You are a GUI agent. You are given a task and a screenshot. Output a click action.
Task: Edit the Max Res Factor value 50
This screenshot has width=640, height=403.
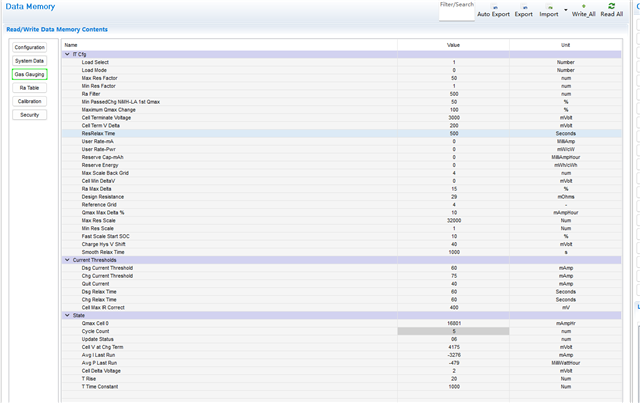tap(453, 78)
